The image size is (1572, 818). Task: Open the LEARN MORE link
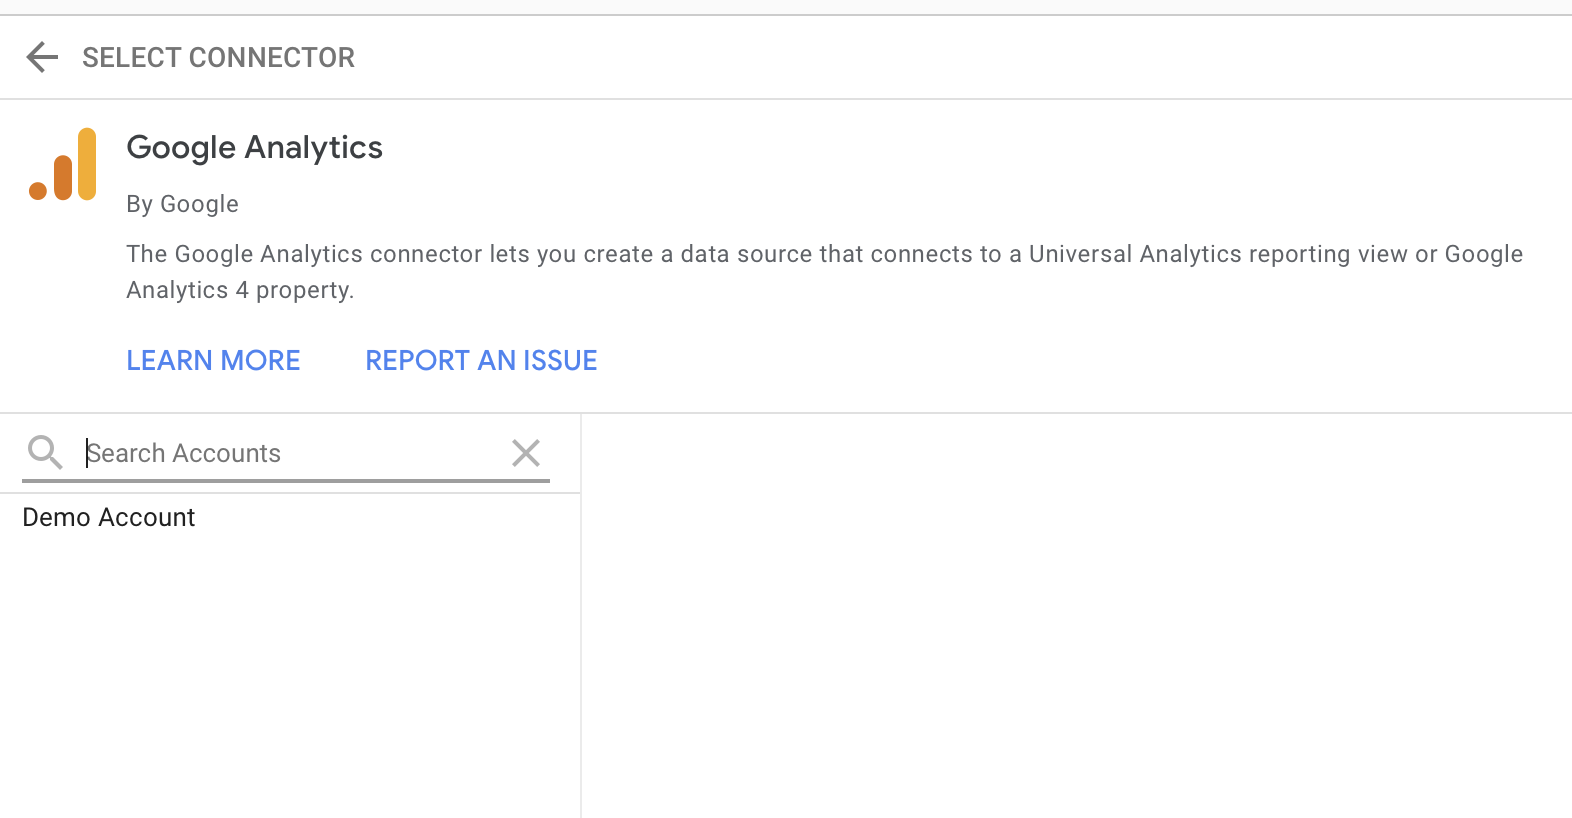coord(213,360)
